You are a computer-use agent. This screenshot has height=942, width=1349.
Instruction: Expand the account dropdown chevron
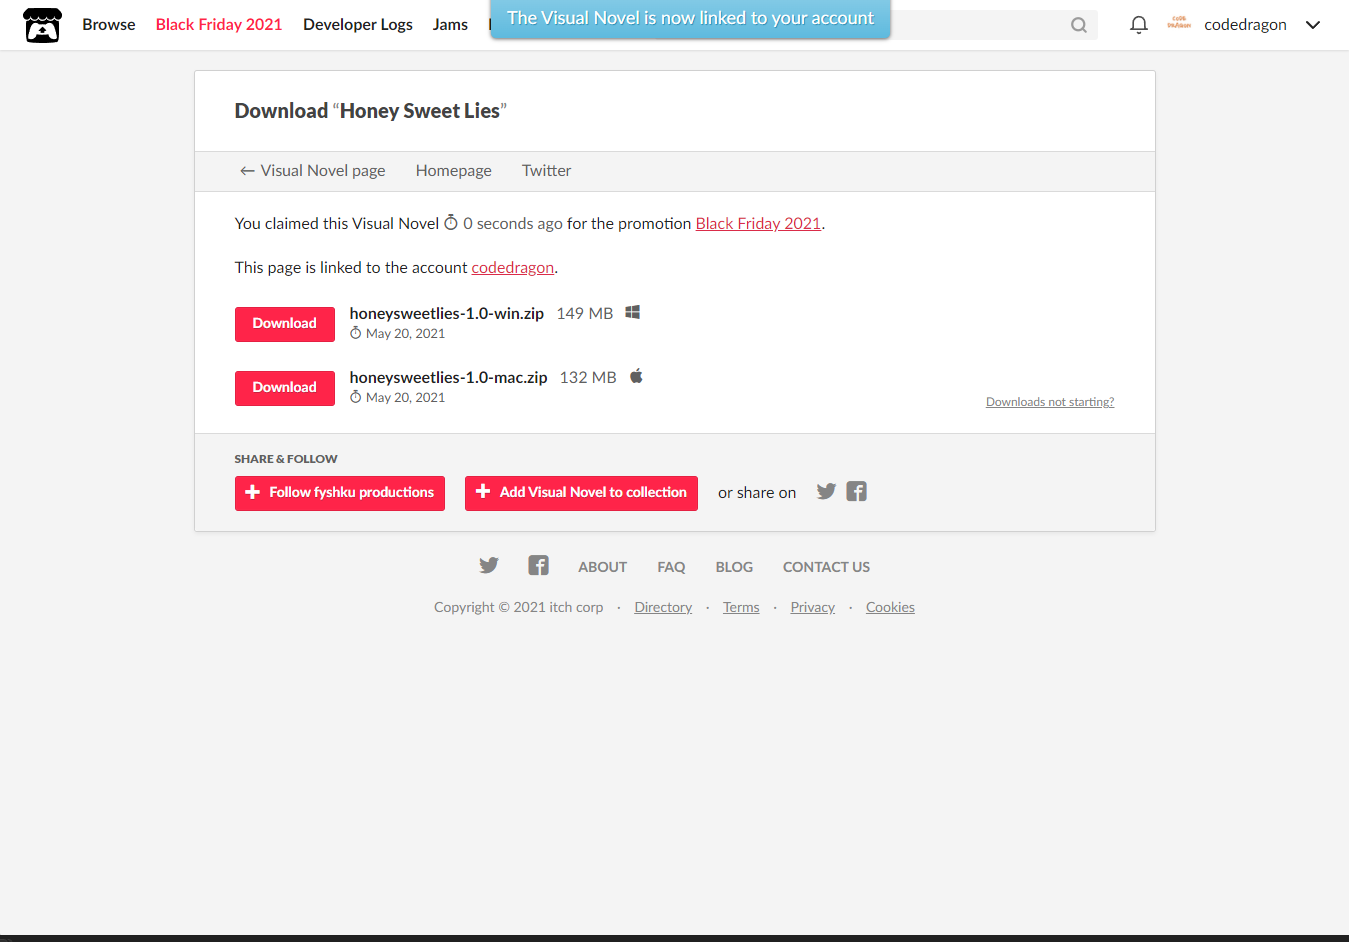click(x=1313, y=25)
